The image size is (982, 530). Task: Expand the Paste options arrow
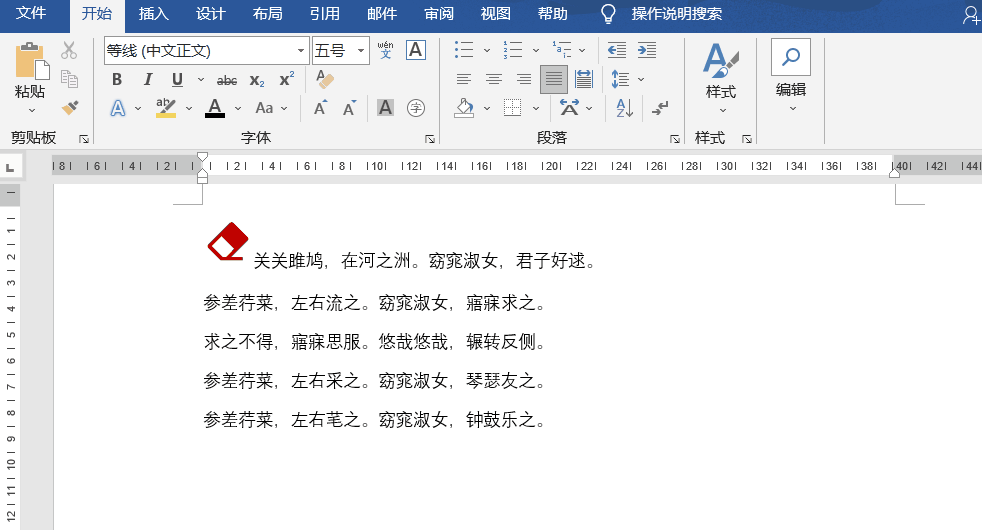coord(31,110)
